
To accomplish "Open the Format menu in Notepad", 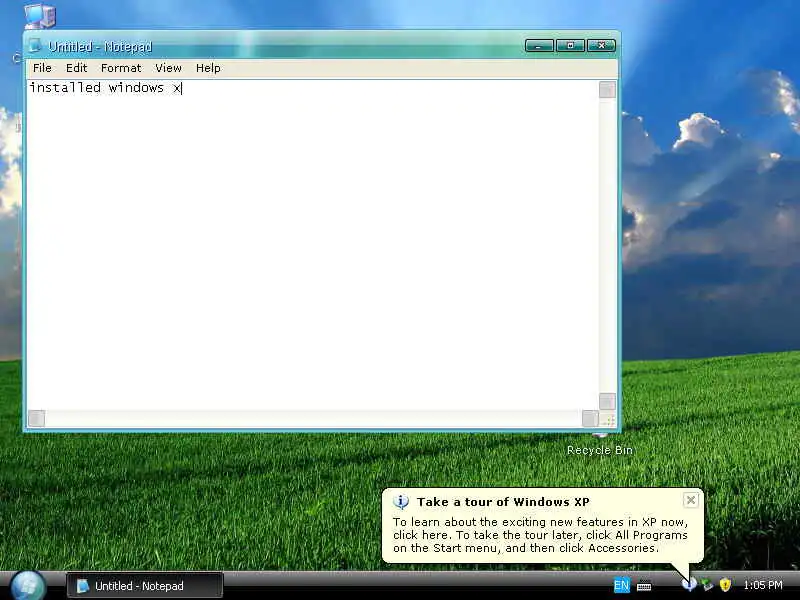I will (121, 68).
